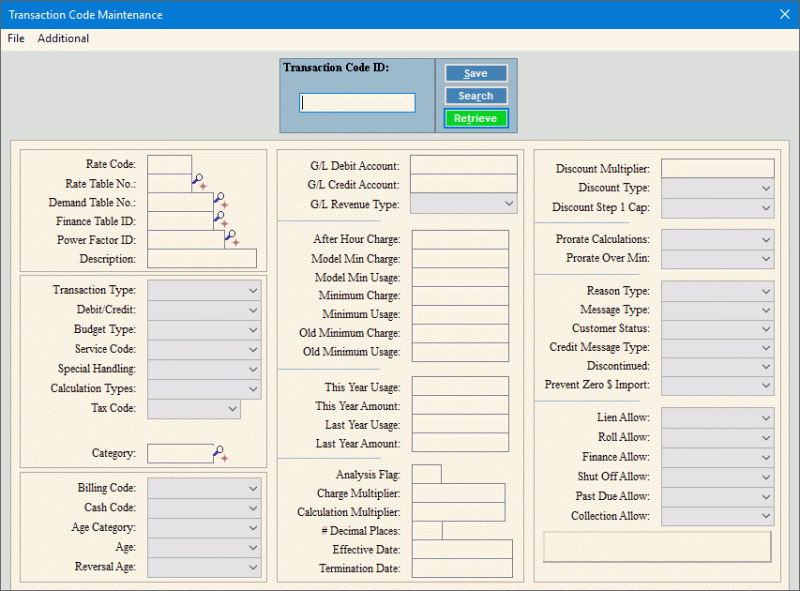This screenshot has height=591, width=800.
Task: Click the Minimum Usage field
Action: (x=460, y=315)
